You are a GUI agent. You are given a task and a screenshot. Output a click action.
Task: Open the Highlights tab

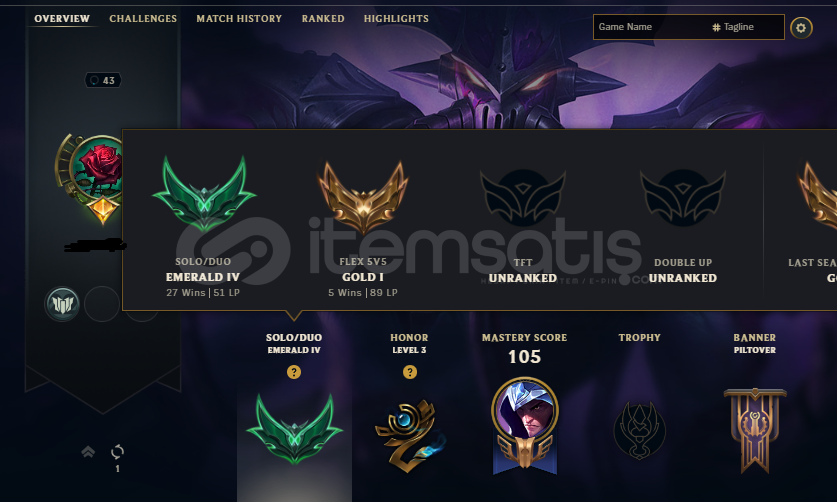pos(396,19)
